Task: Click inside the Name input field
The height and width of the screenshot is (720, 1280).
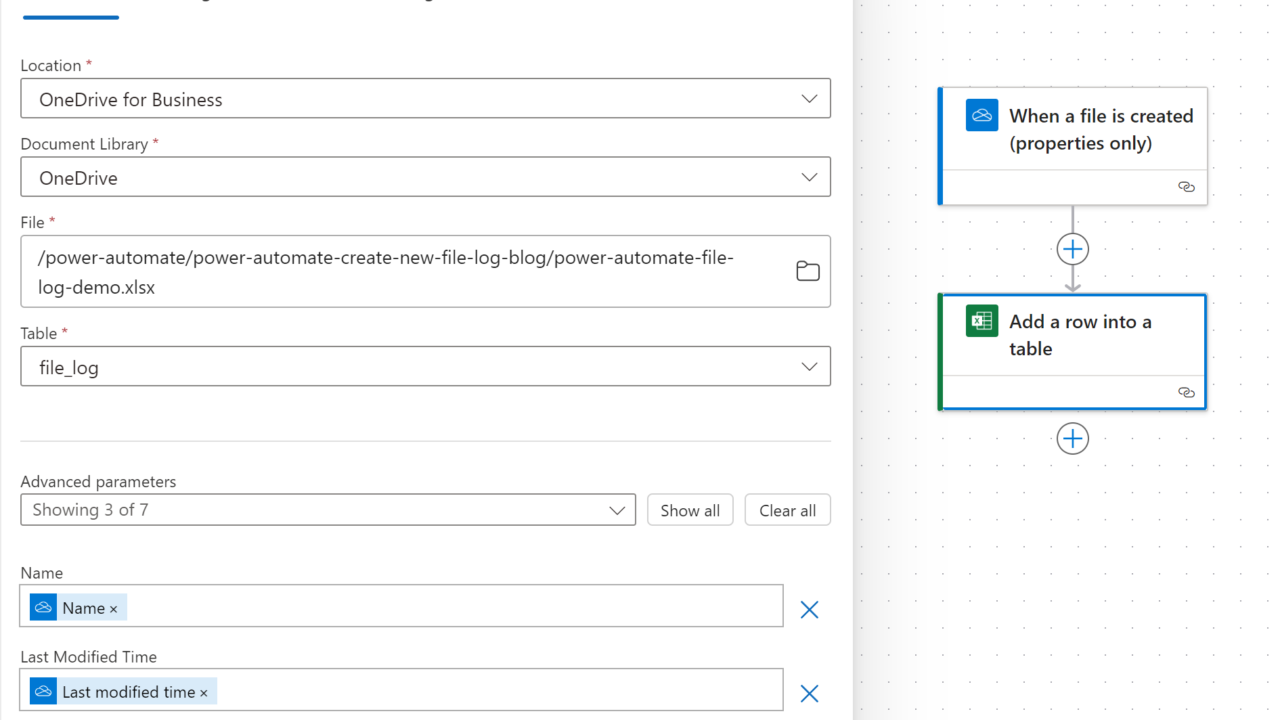Action: click(450, 607)
